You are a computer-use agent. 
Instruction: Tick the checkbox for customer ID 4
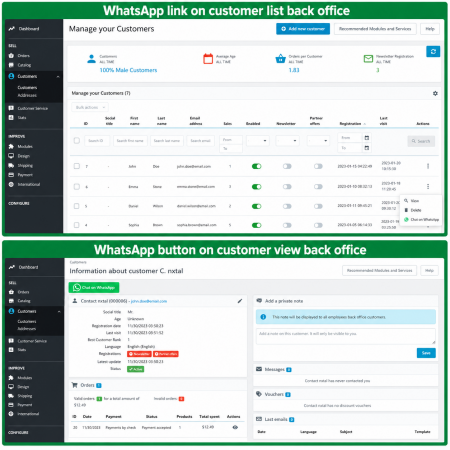point(77,225)
